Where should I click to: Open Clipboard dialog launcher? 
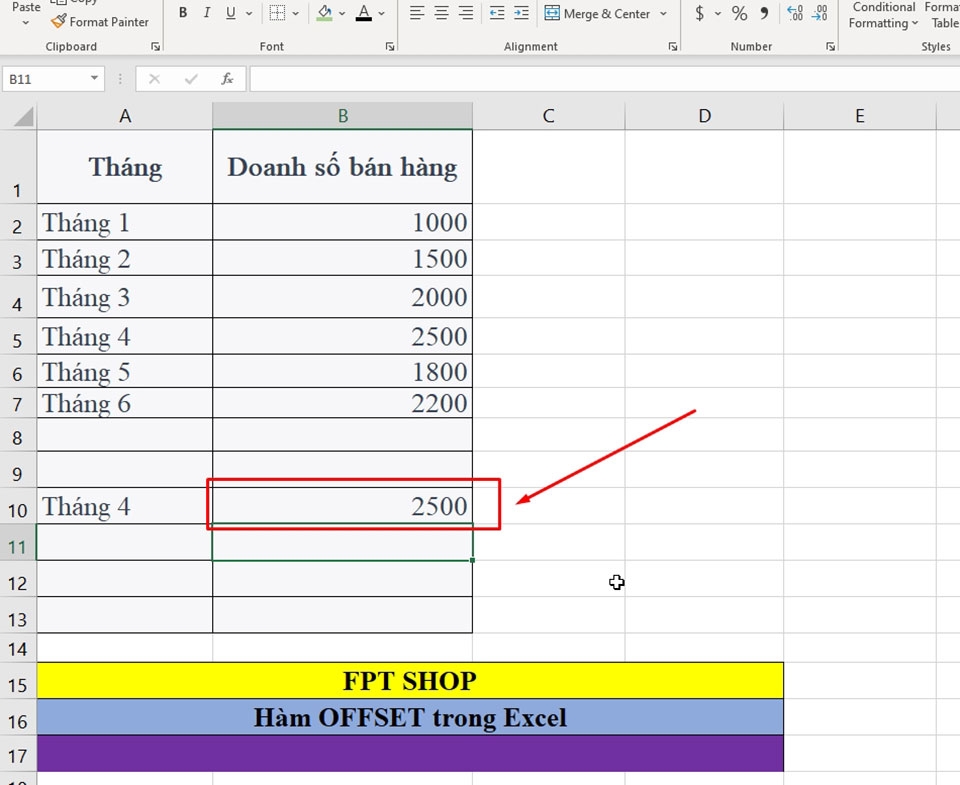[x=156, y=47]
